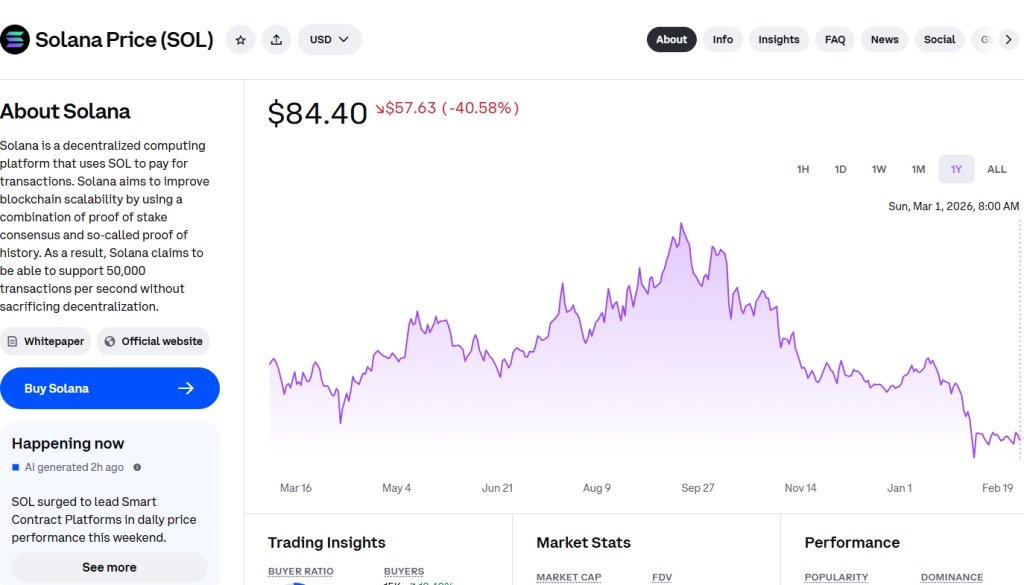Click 'See more' under Happening now
This screenshot has height=585, width=1024.
[x=109, y=567]
